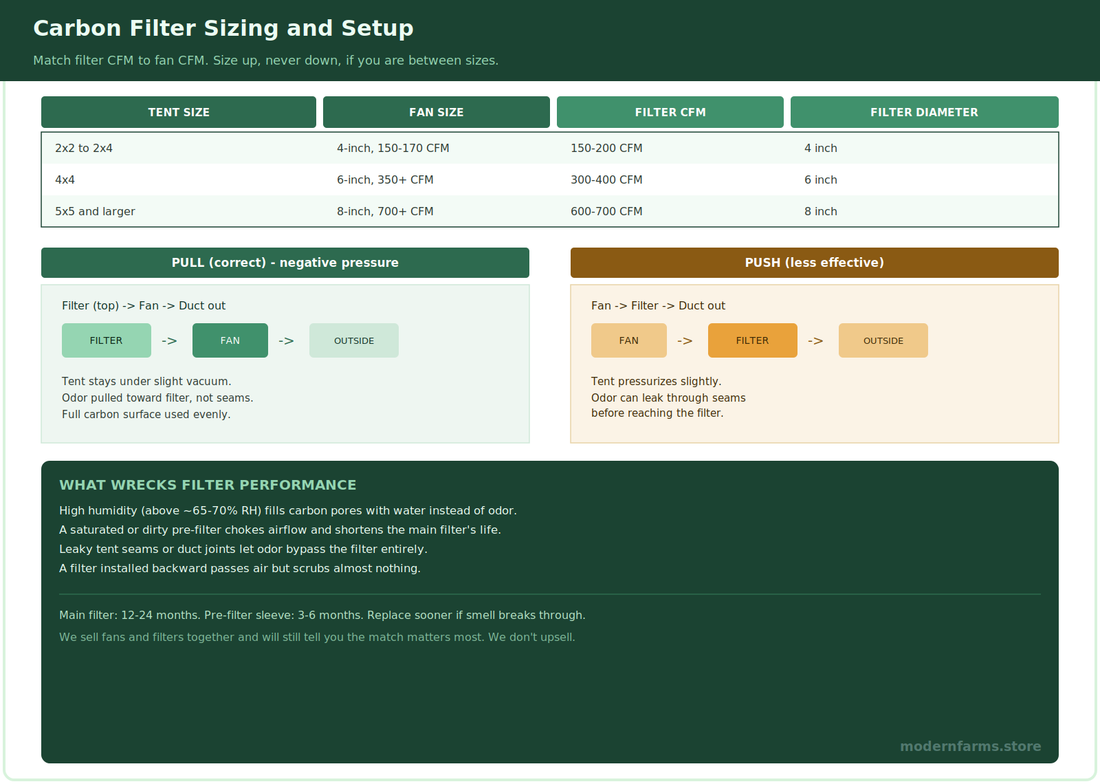Screen dimensions: 1100x784
Task: Click 'Fan -> Filter -> Duct out' text
Action: coord(658,306)
